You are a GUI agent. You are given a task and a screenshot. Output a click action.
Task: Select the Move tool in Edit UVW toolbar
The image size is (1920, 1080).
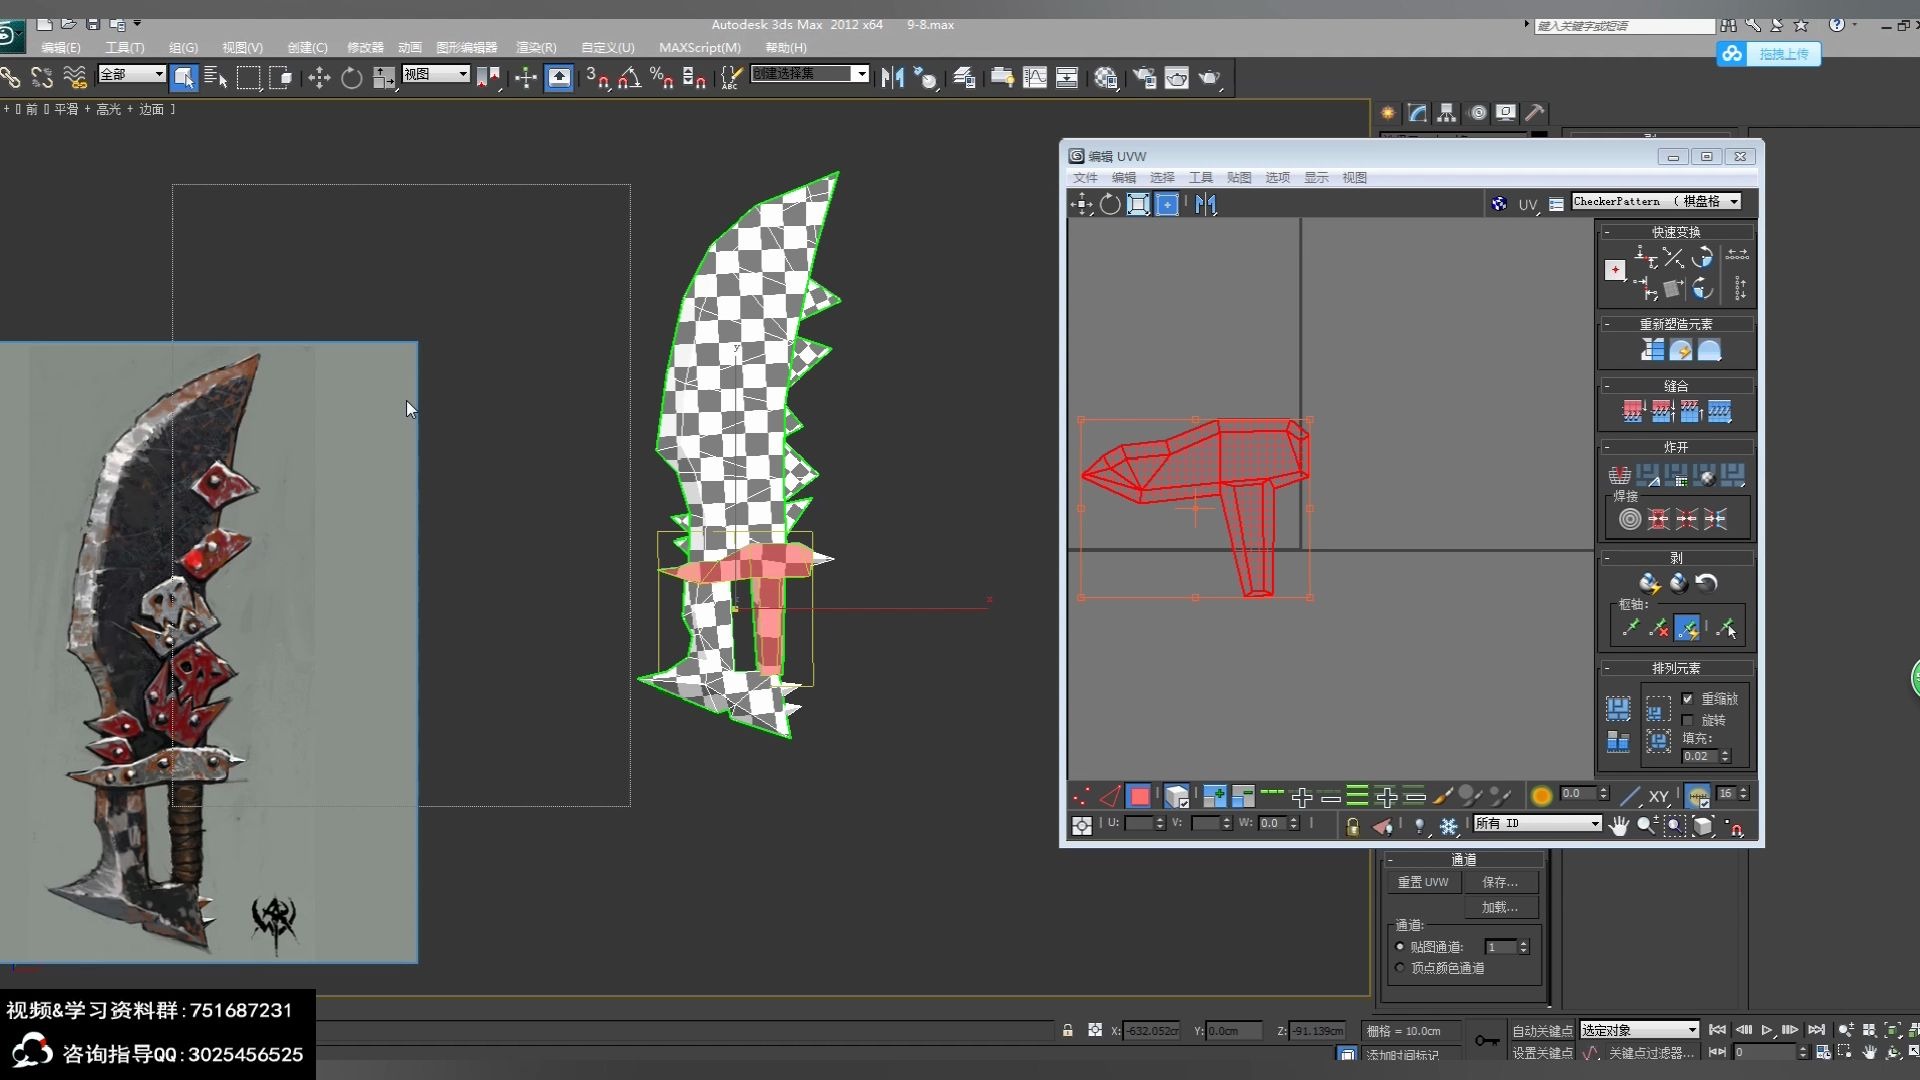[1082, 205]
